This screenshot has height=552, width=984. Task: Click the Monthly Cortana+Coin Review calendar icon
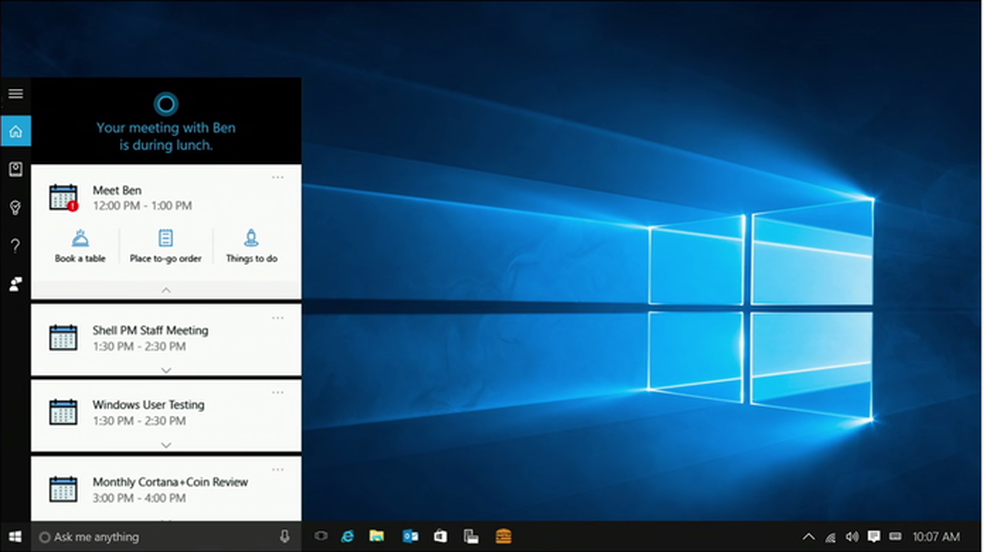(x=63, y=489)
